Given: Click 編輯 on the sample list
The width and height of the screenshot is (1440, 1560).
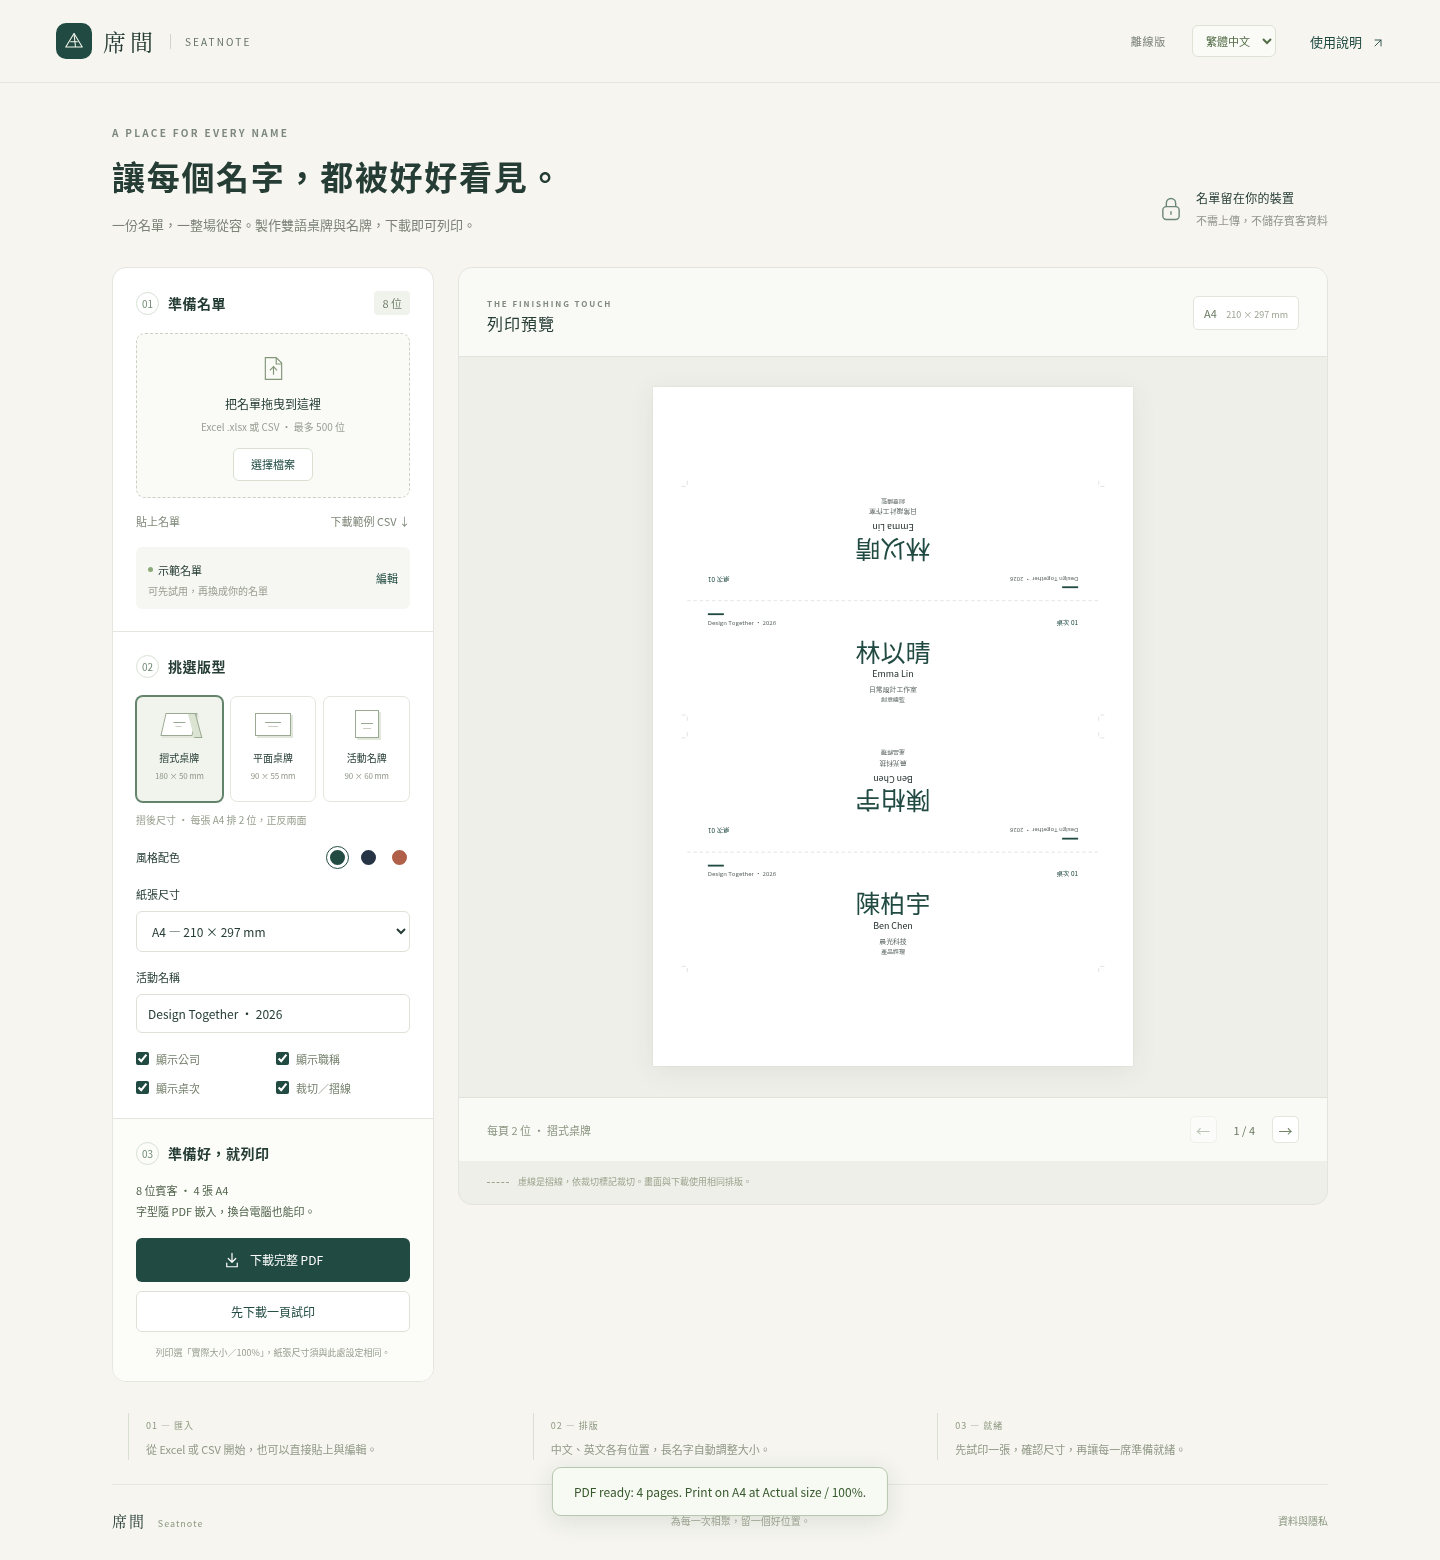Looking at the screenshot, I should point(387,579).
